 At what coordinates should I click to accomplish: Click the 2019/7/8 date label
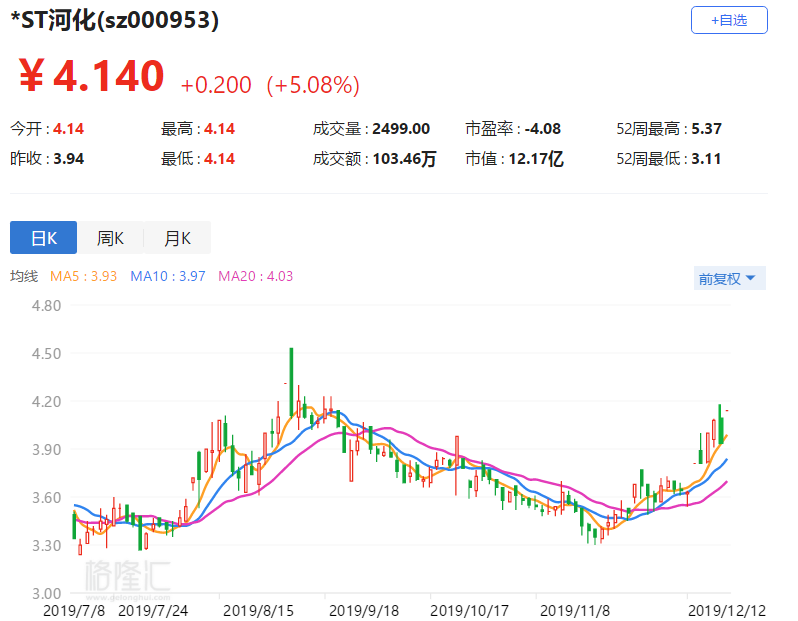[74, 610]
